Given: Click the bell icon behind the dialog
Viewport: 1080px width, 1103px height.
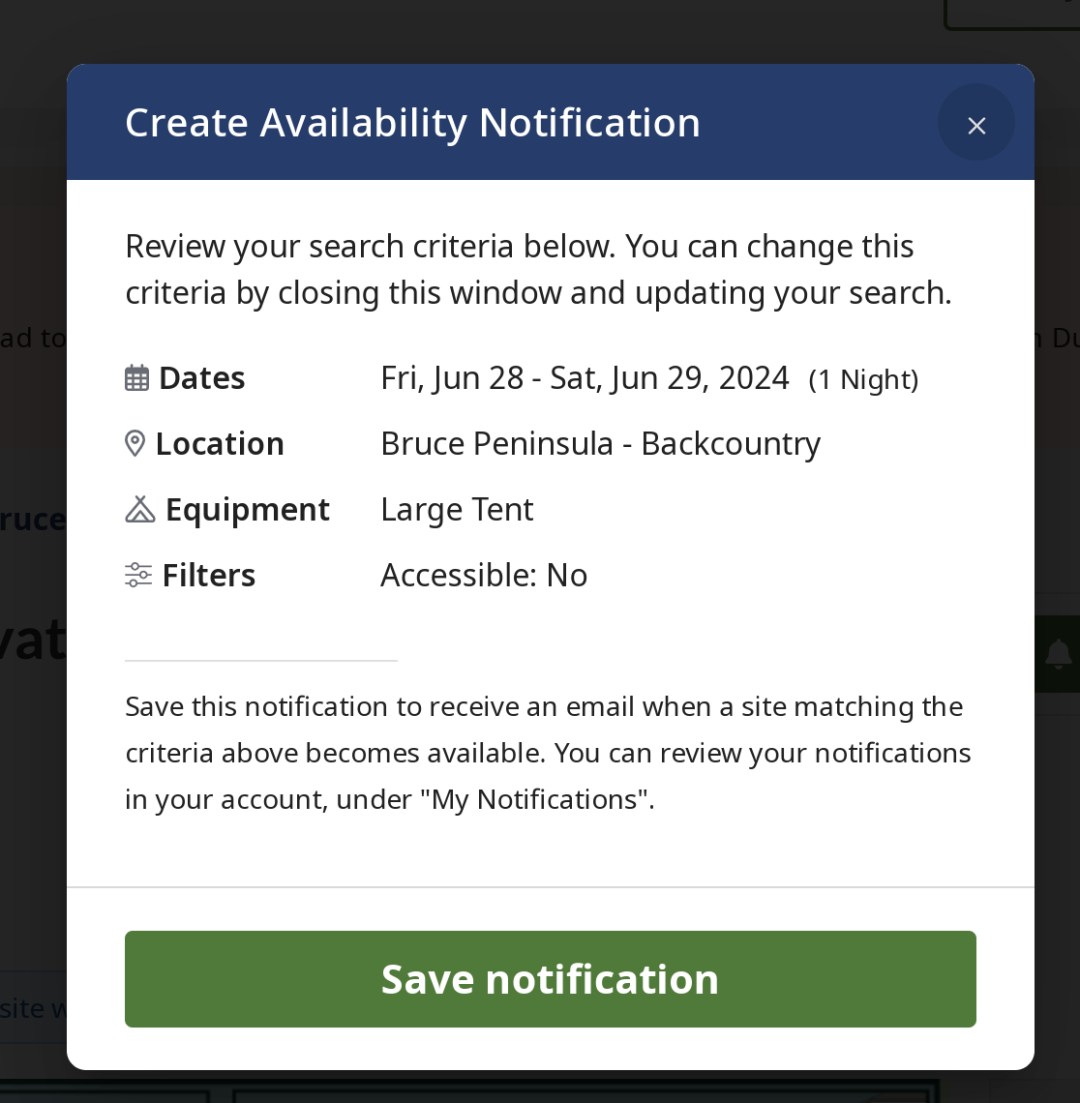Looking at the screenshot, I should point(1058,653).
